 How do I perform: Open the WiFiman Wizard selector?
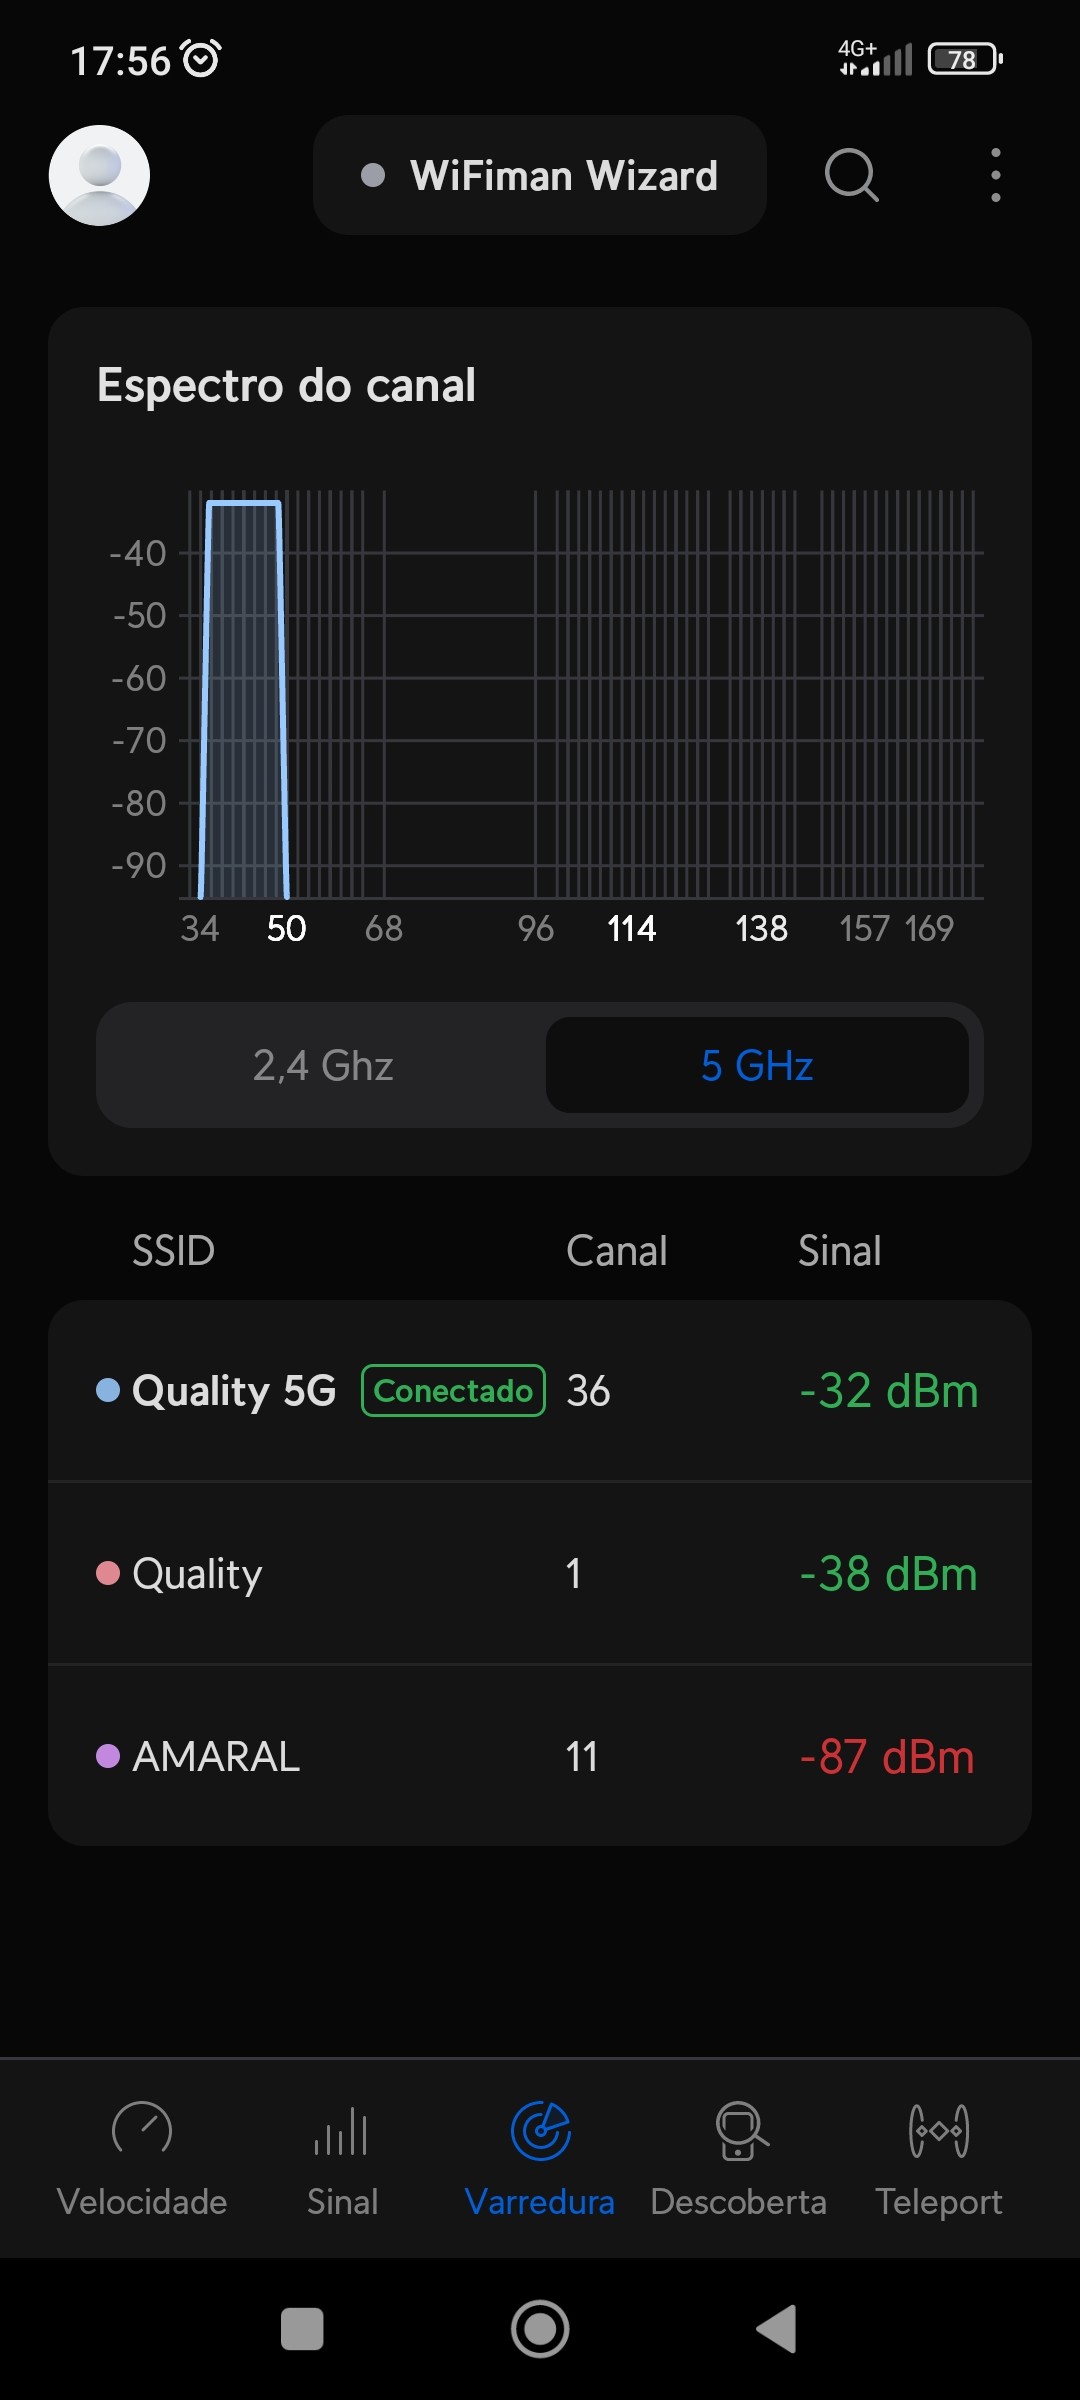[x=540, y=175]
